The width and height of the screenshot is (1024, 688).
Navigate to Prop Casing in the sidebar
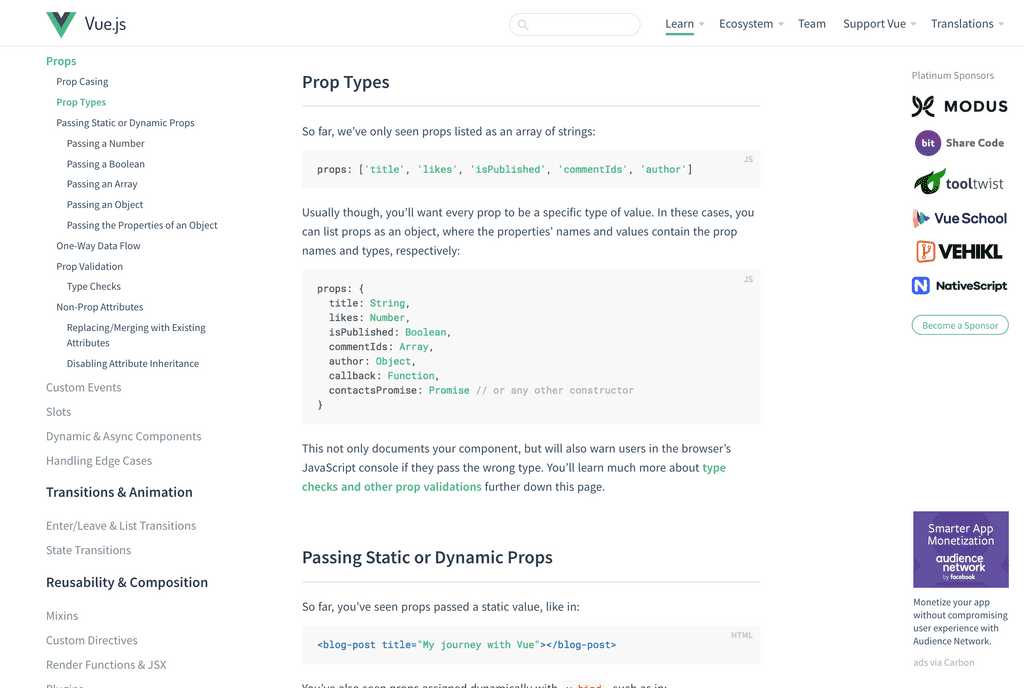(x=81, y=81)
